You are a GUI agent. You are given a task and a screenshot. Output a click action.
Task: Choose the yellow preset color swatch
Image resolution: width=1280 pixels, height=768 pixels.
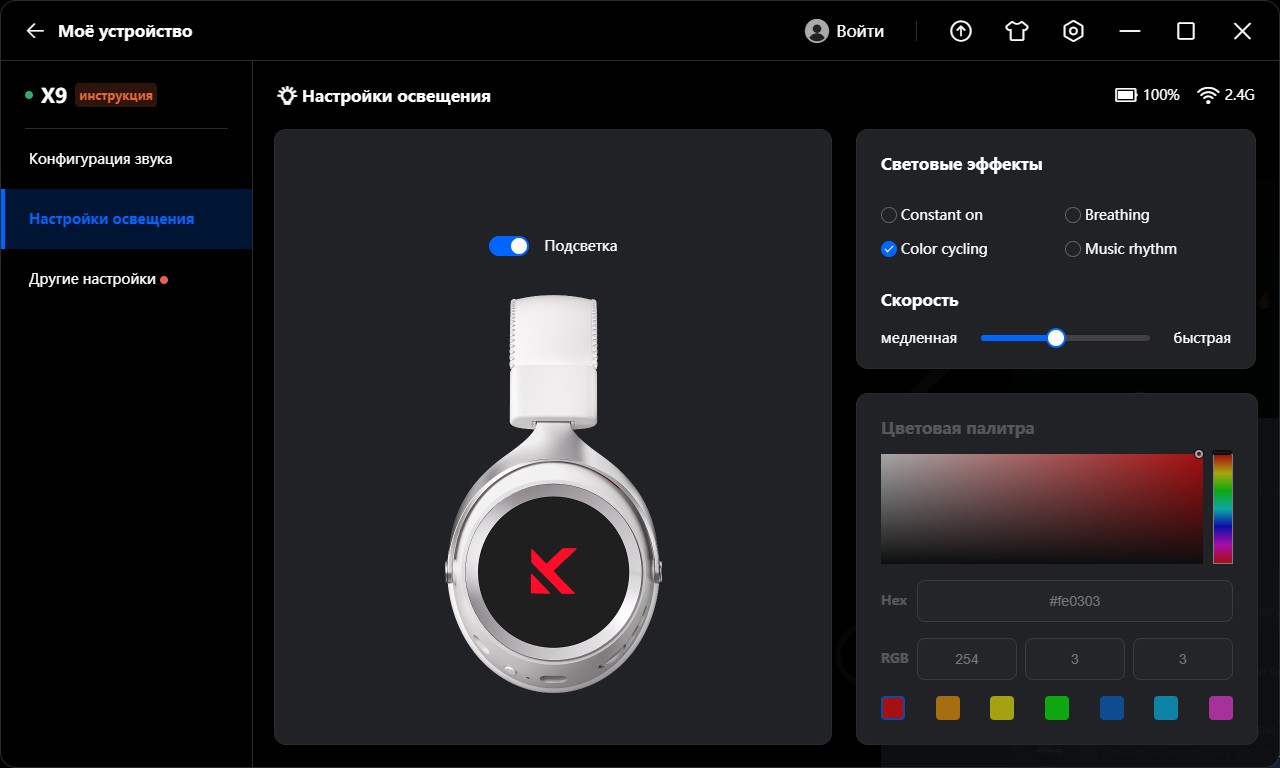tap(1002, 708)
